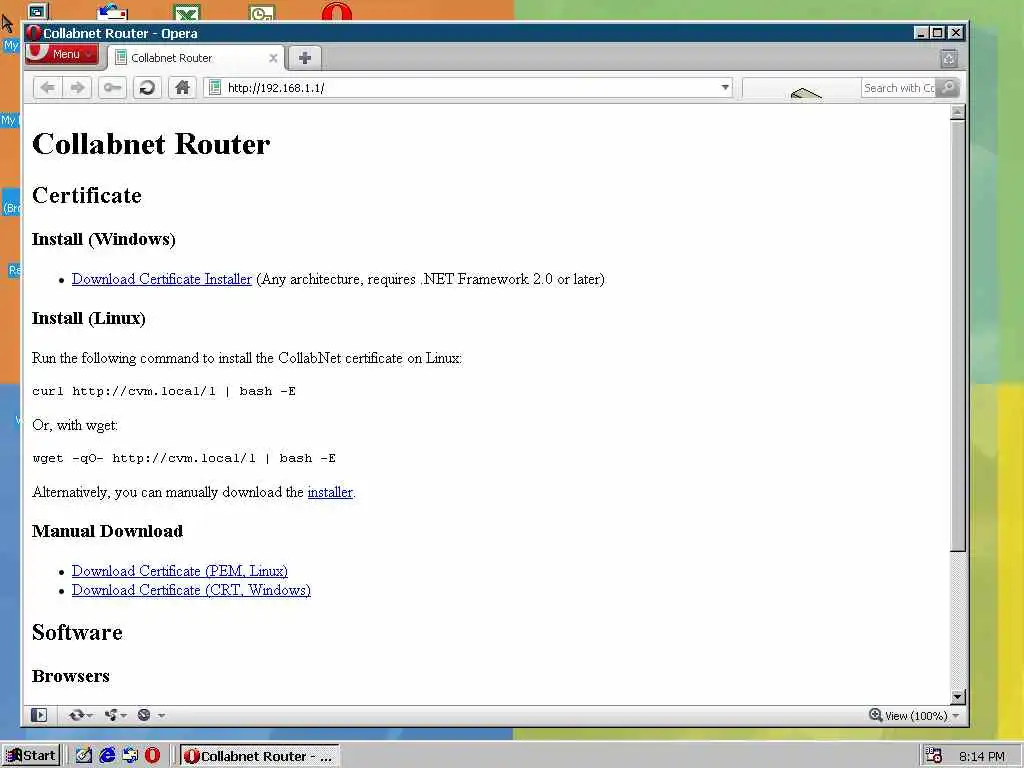Click the system tray scheduler icon
The height and width of the screenshot is (768, 1024).
coord(934,756)
